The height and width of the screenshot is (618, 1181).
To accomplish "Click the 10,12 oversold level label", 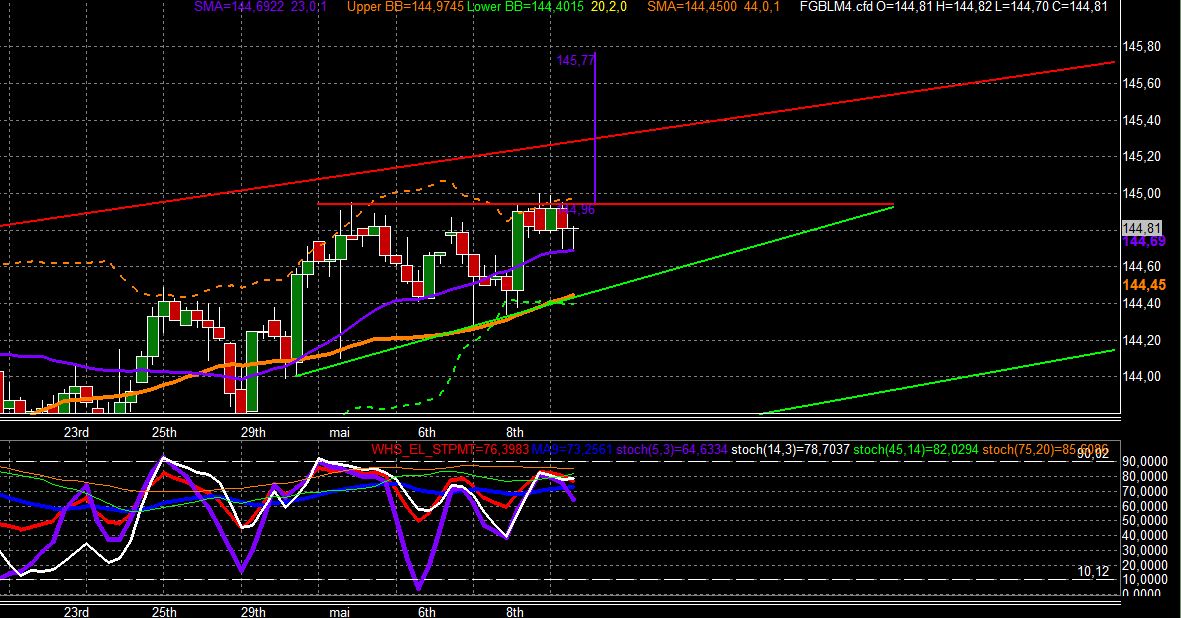I will (1093, 571).
